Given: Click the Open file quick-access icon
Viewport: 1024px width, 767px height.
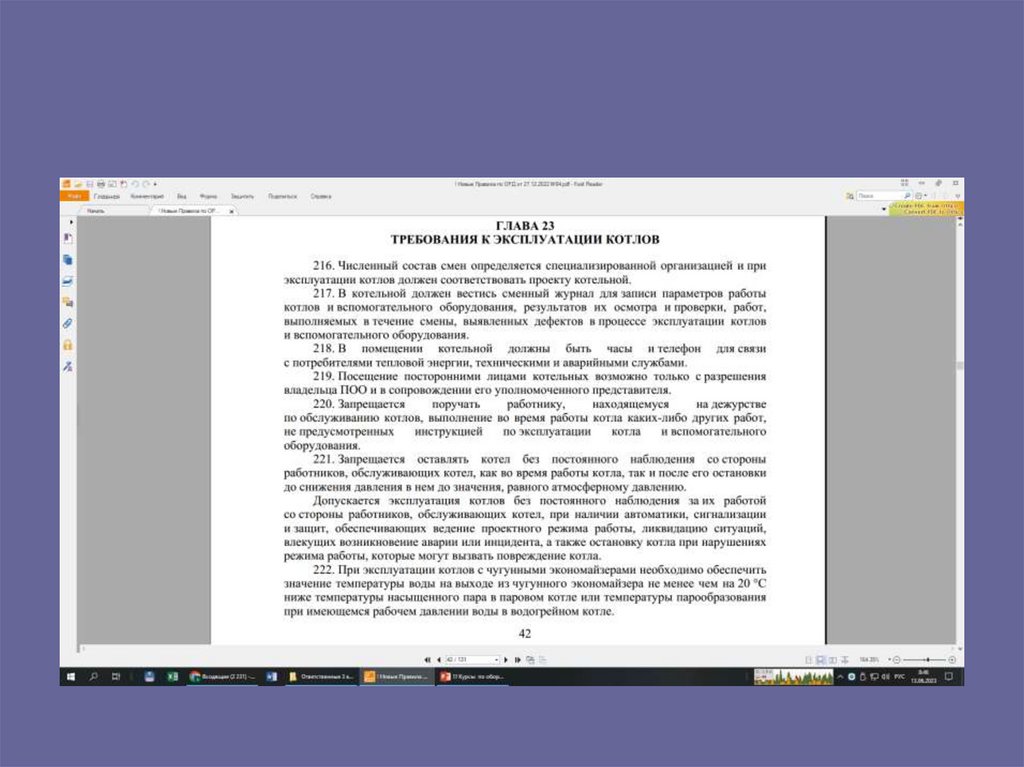Looking at the screenshot, I should point(78,184).
